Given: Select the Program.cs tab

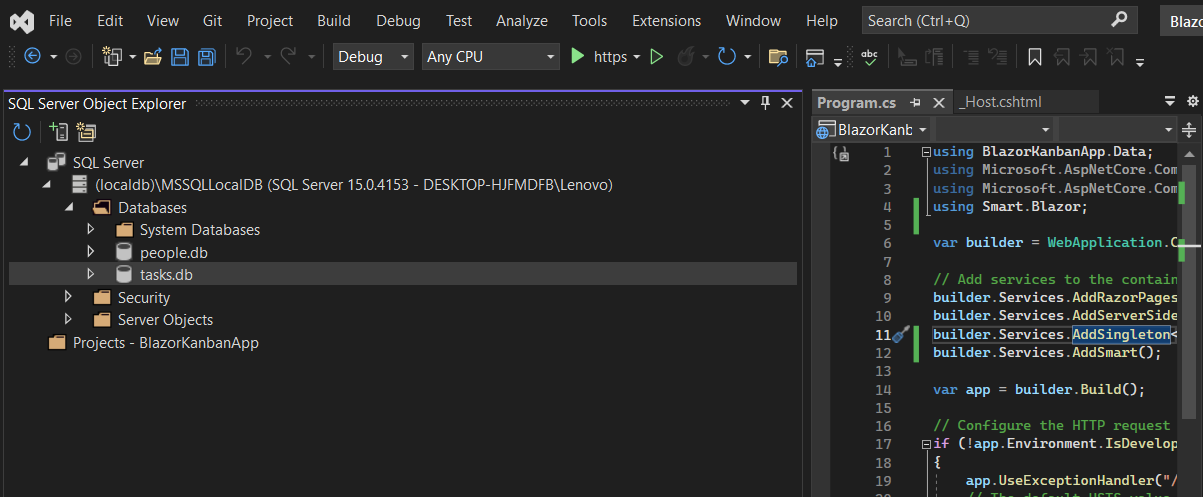Looking at the screenshot, I should click(x=856, y=102).
